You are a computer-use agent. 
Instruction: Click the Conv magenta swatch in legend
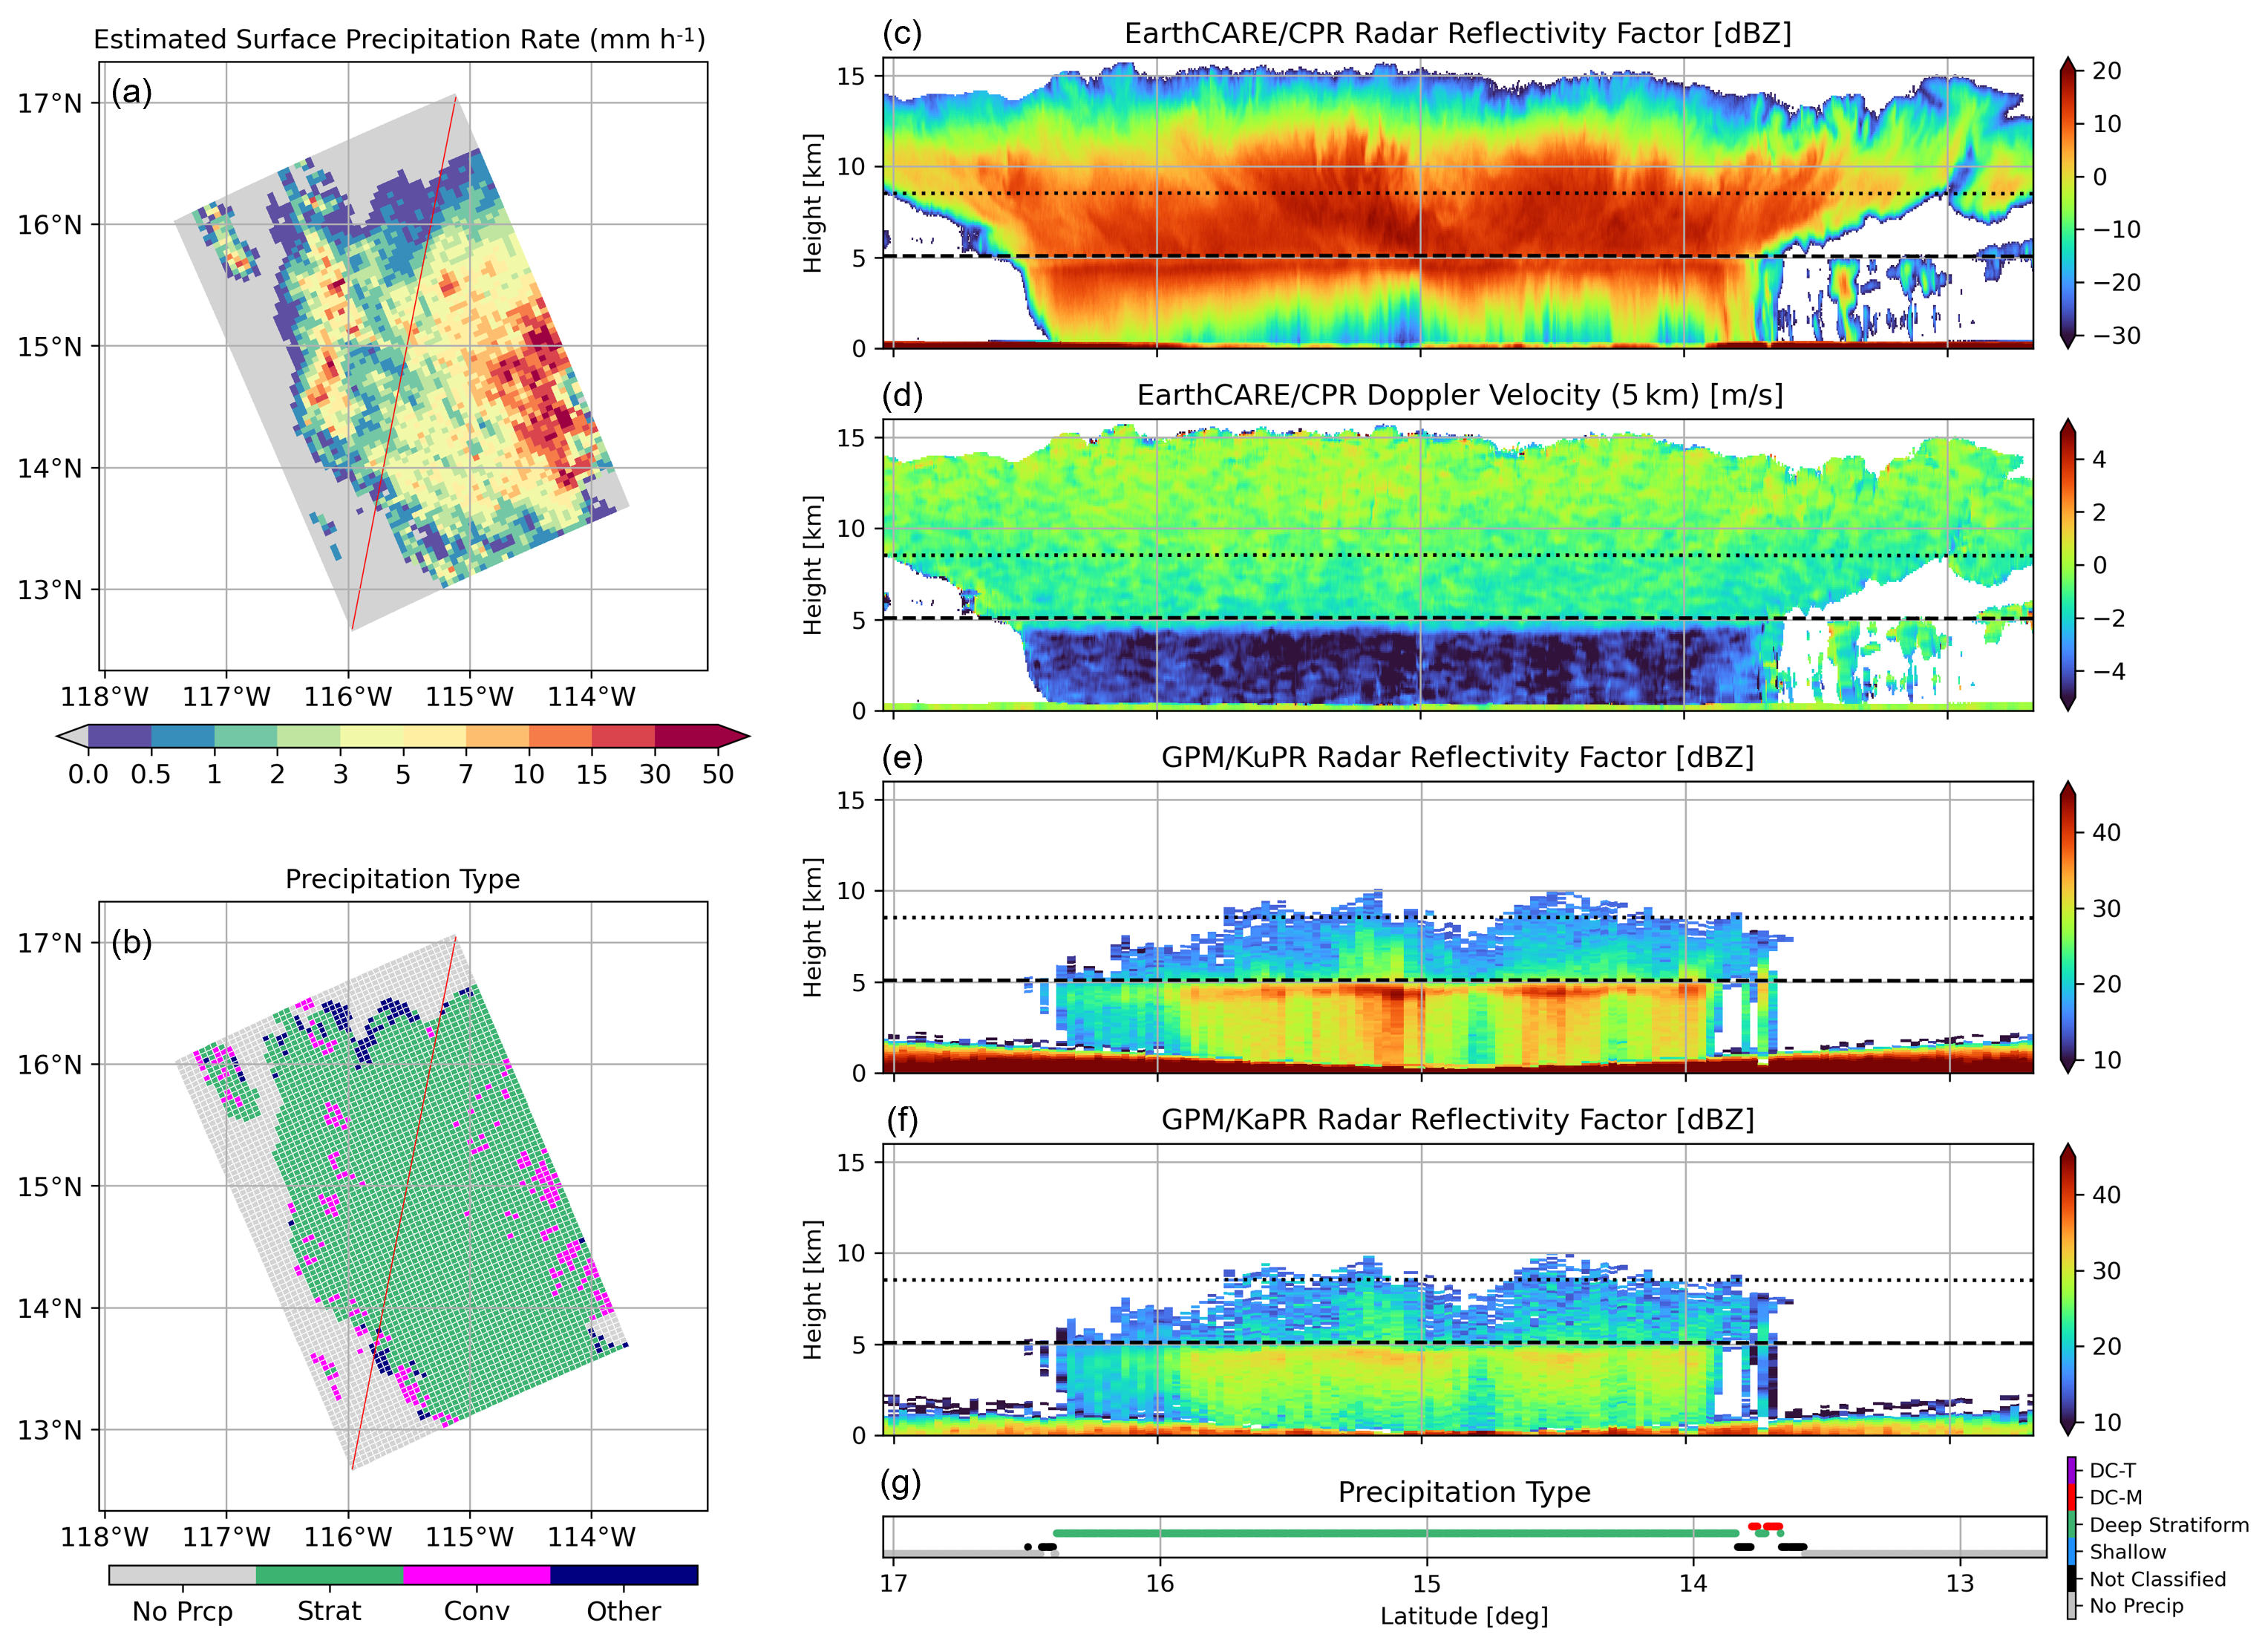(x=476, y=1575)
